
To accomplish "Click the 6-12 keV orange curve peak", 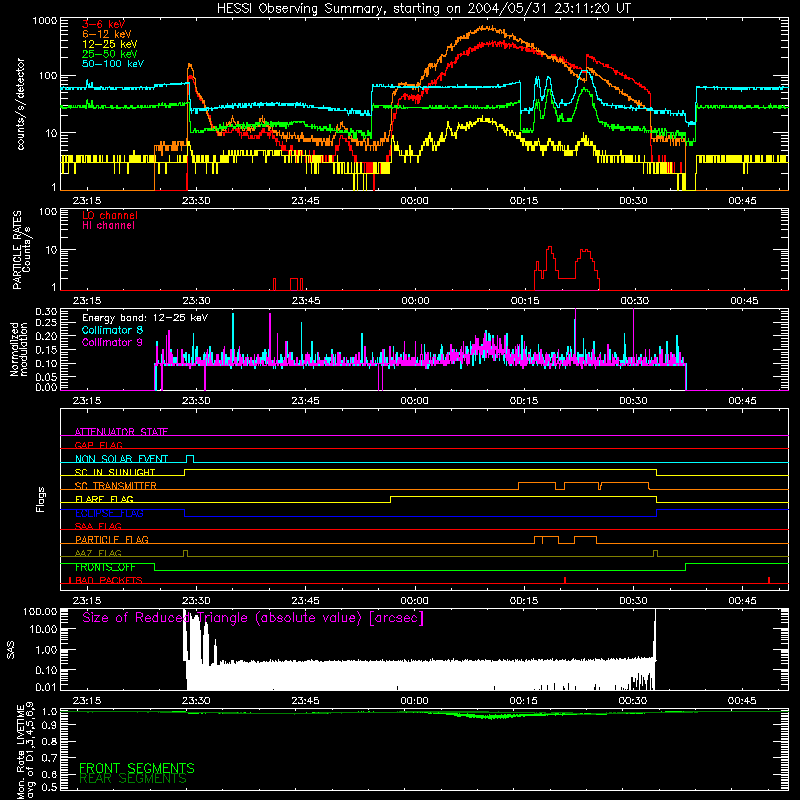I will [x=489, y=28].
